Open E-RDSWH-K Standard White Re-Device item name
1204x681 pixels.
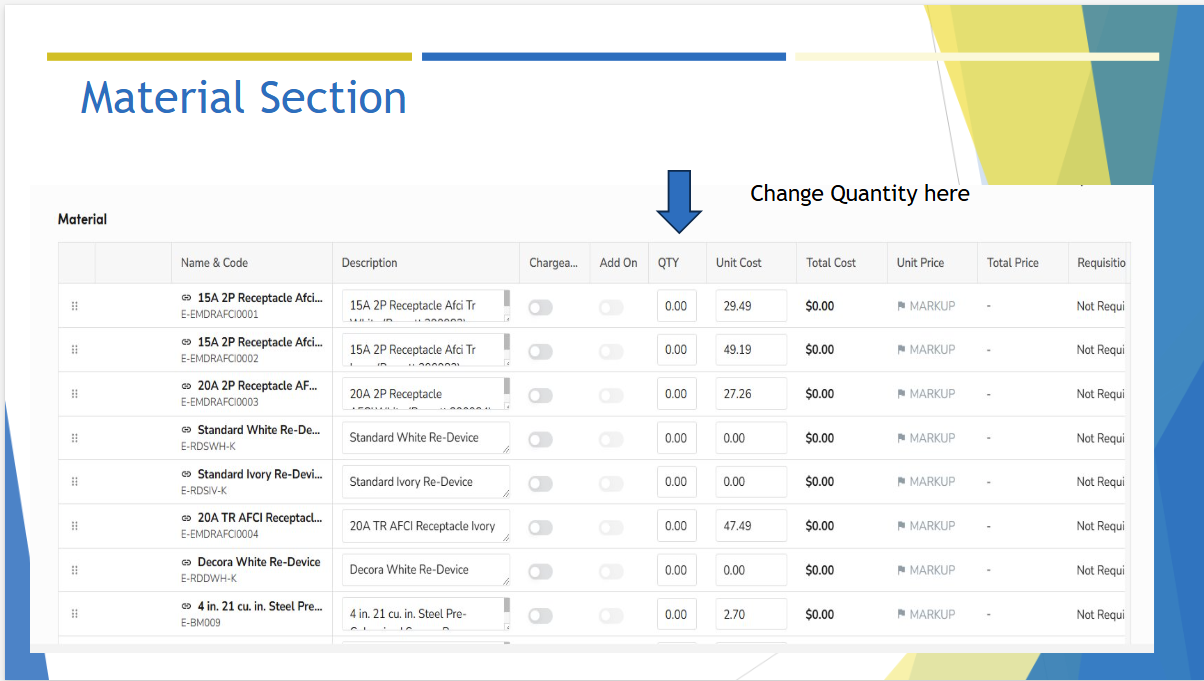tap(258, 430)
